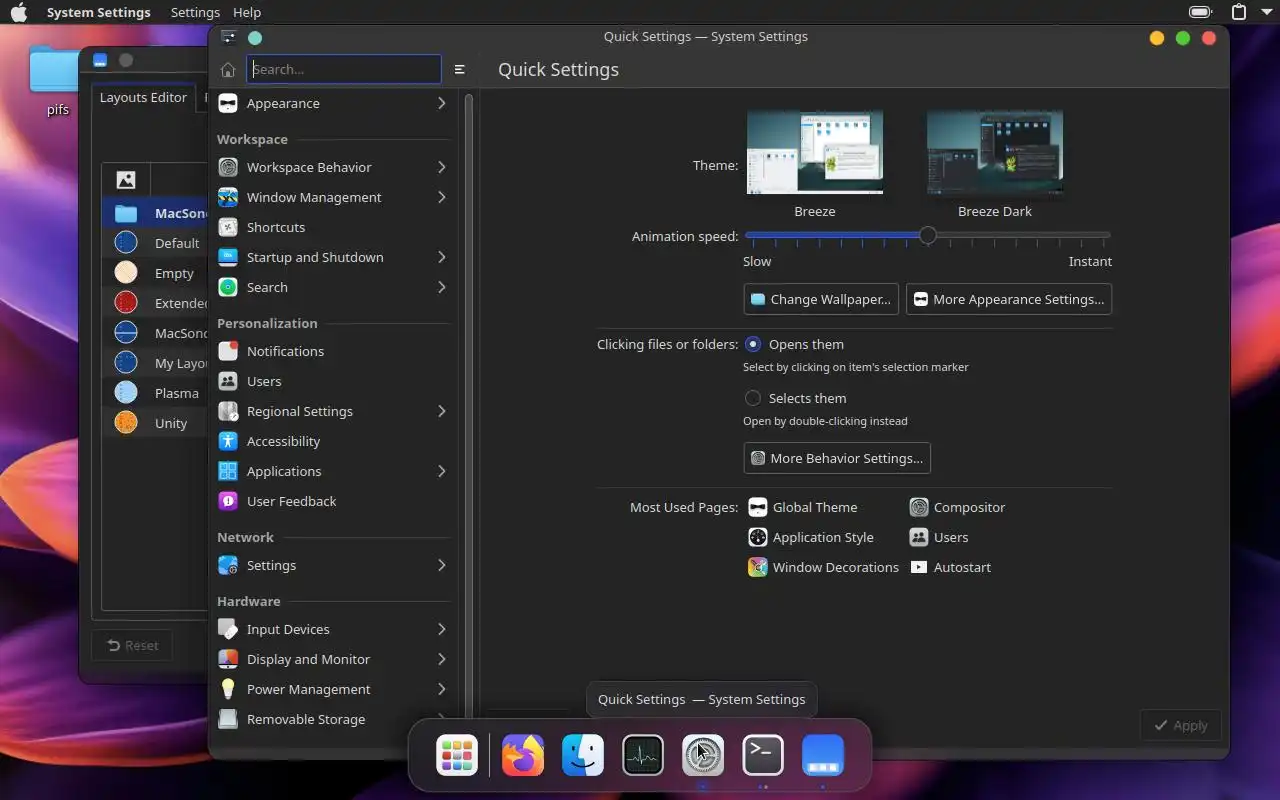Open Application Style from Most Used Pages
The height and width of the screenshot is (800, 1280).
pos(811,537)
